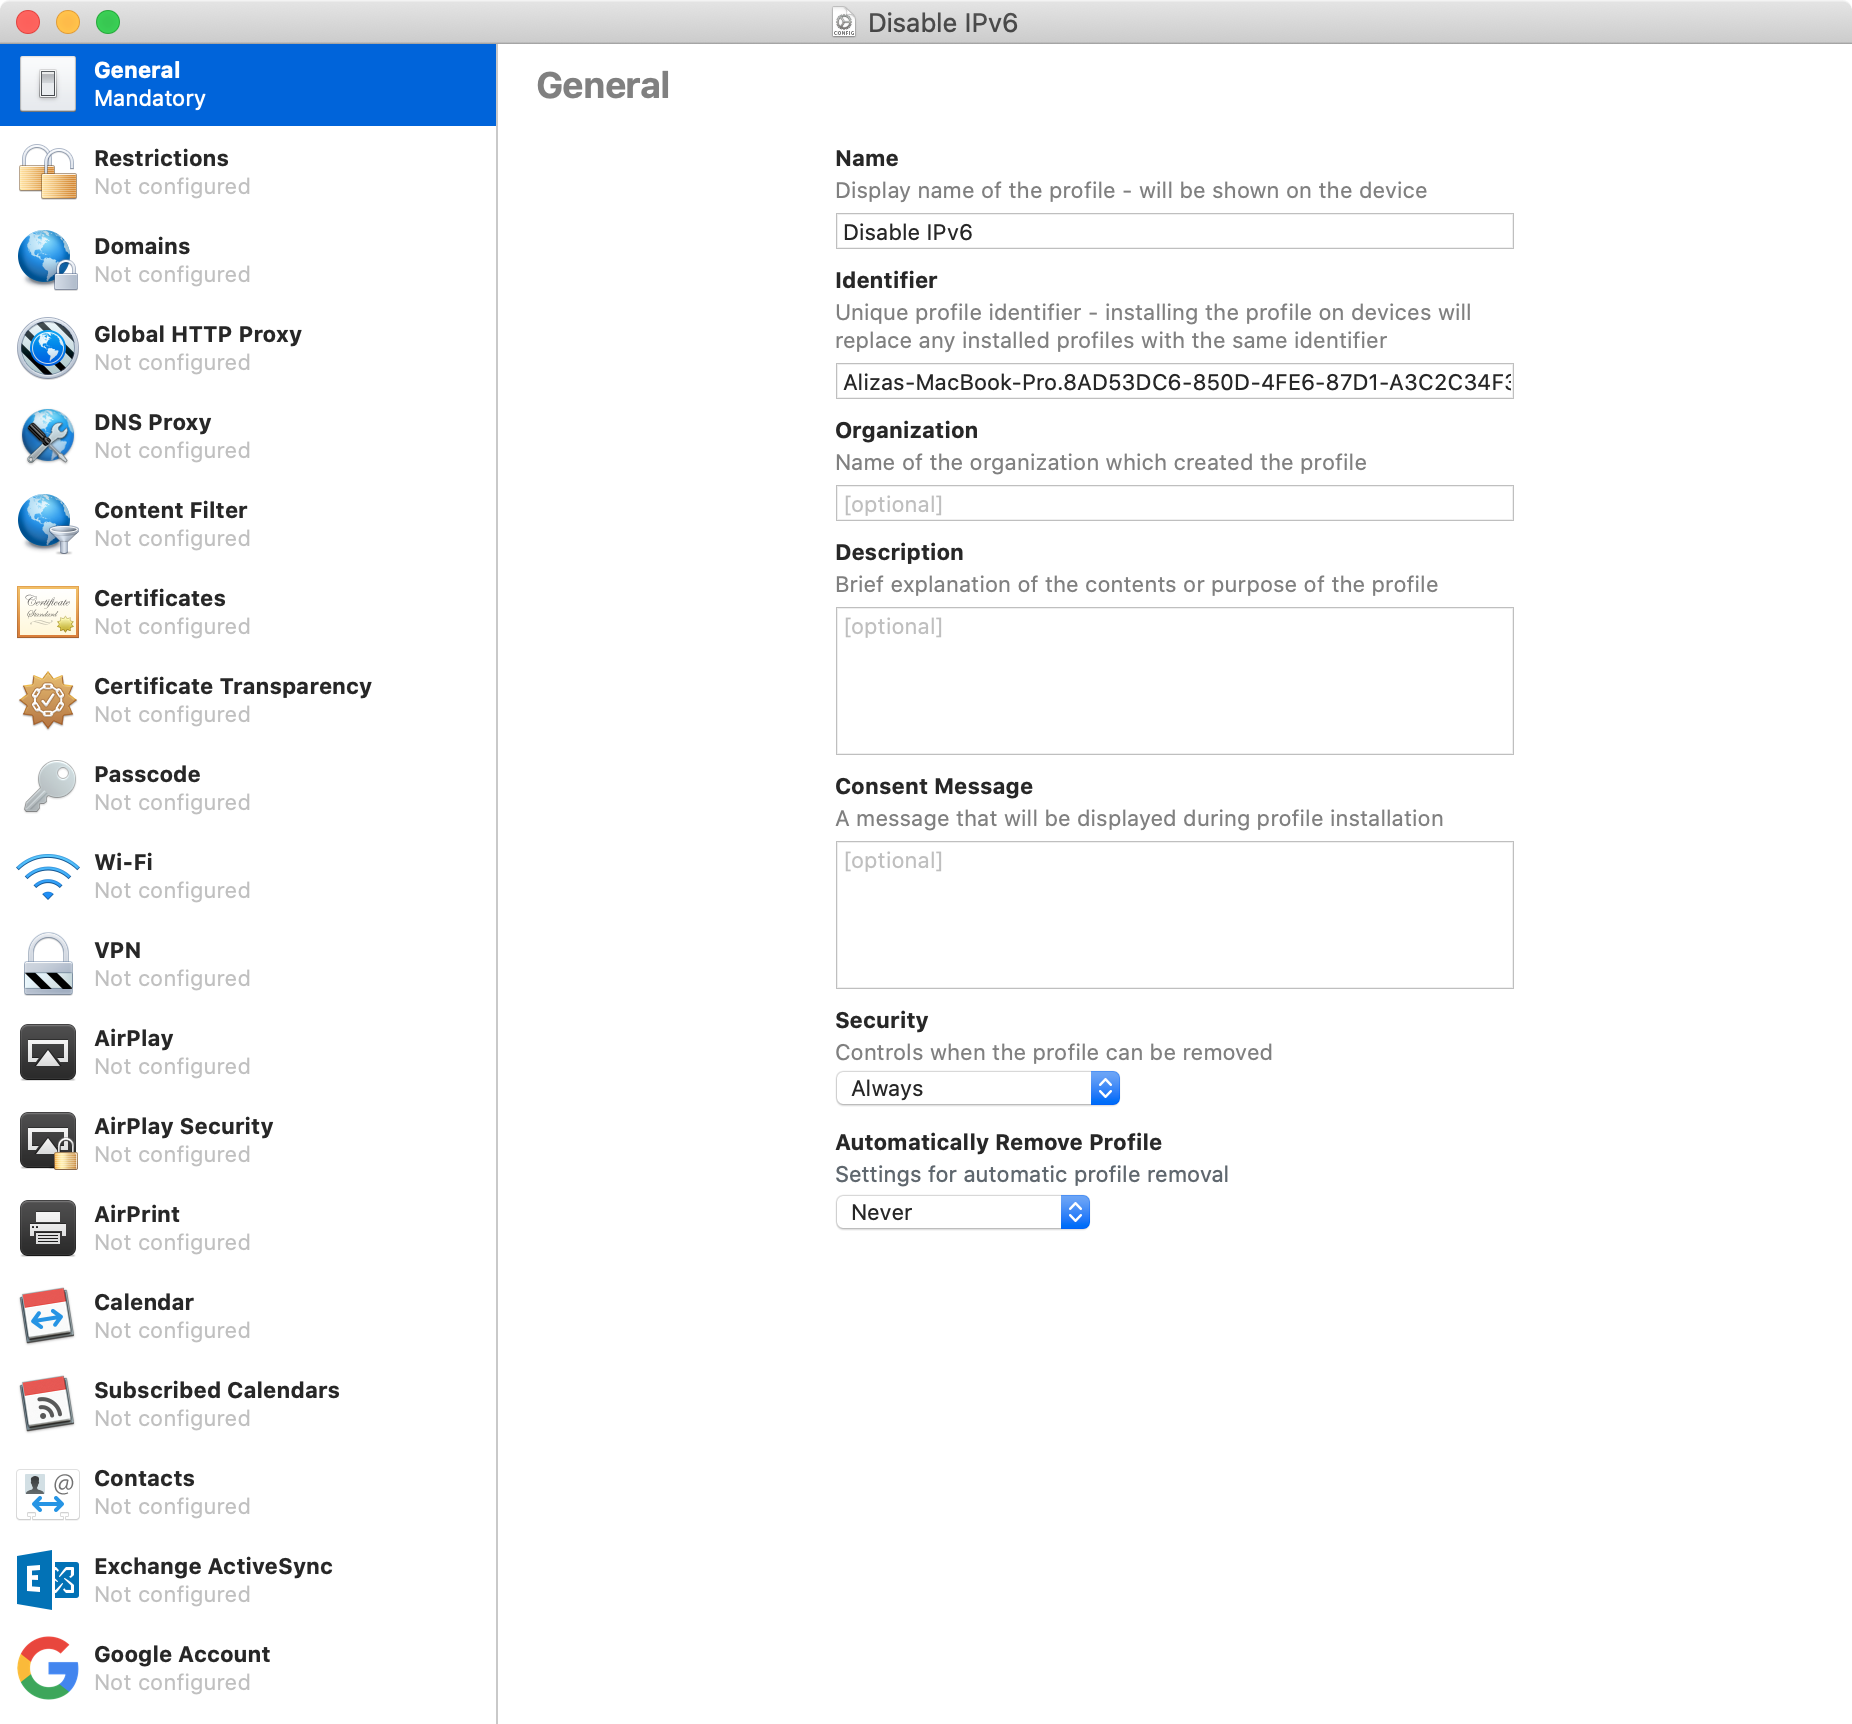Open the Domains globe icon
Screen dimensions: 1852x1724
[47, 260]
